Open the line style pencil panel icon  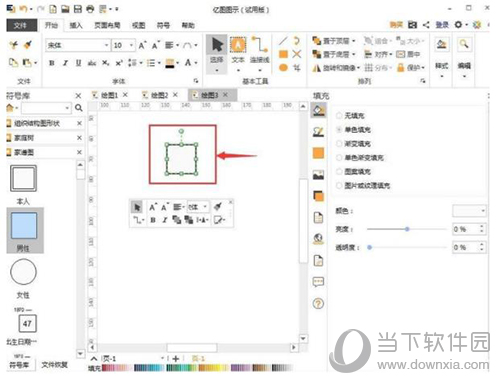coord(319,132)
